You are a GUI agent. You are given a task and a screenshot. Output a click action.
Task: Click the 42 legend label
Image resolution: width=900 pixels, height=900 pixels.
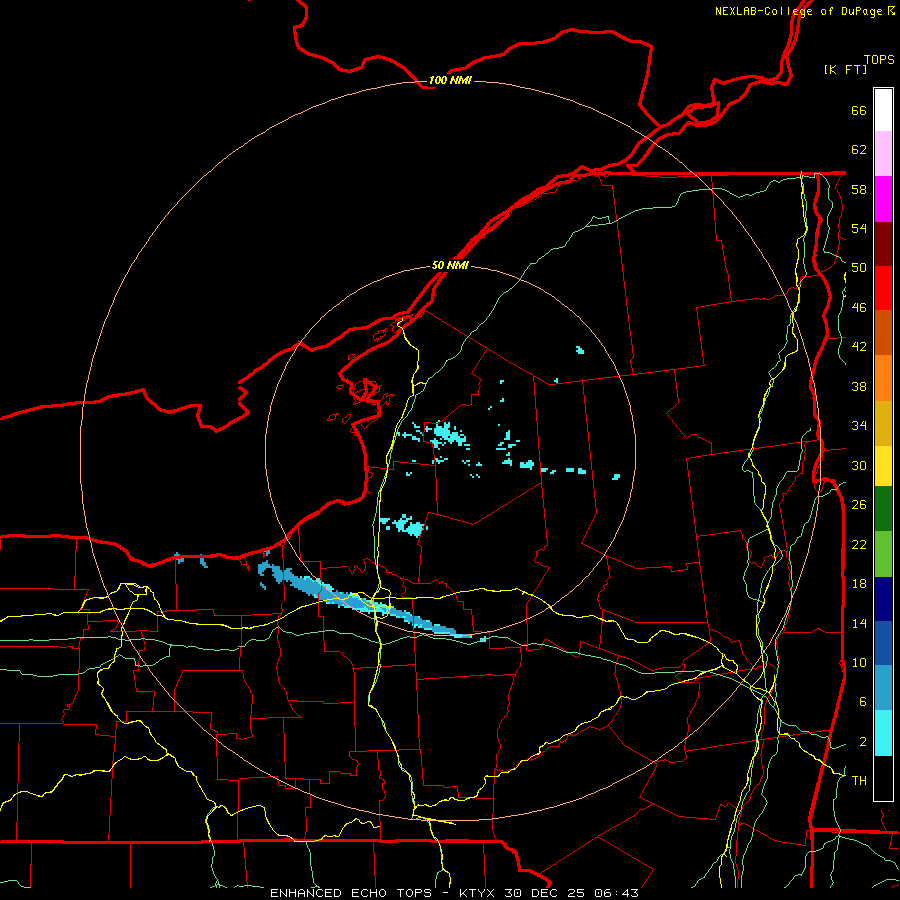point(859,346)
